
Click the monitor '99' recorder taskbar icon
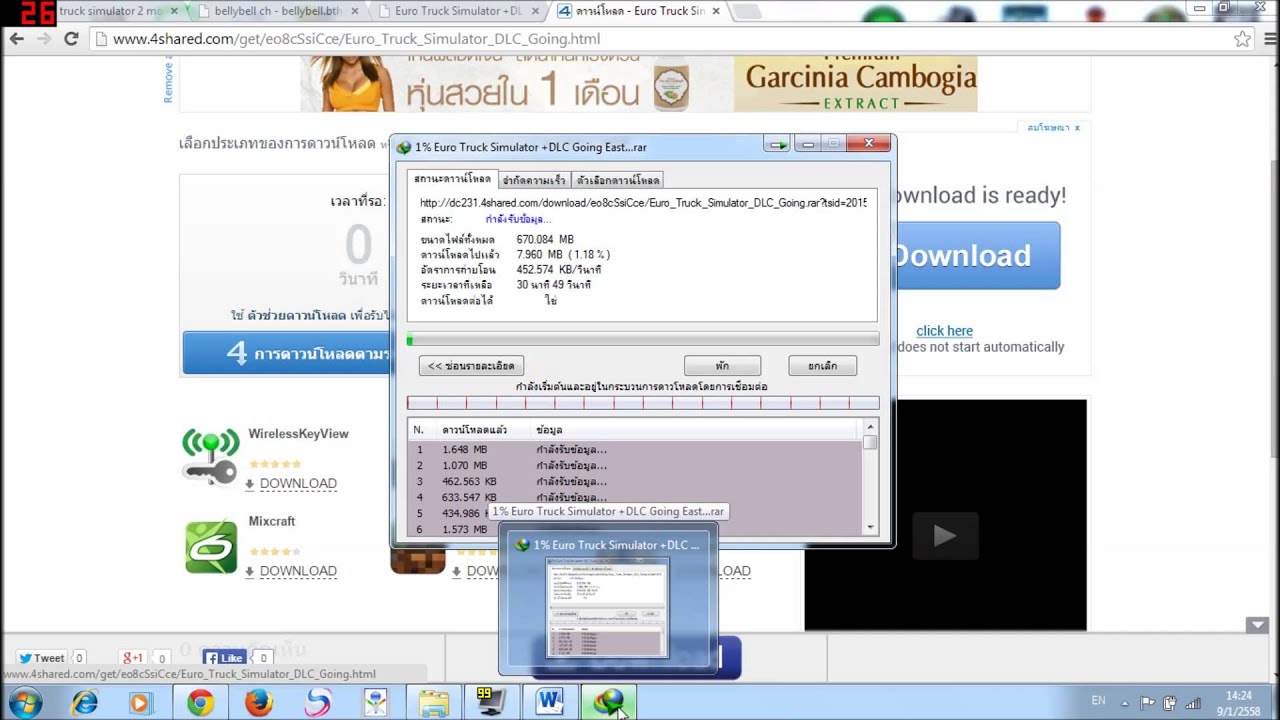point(491,703)
